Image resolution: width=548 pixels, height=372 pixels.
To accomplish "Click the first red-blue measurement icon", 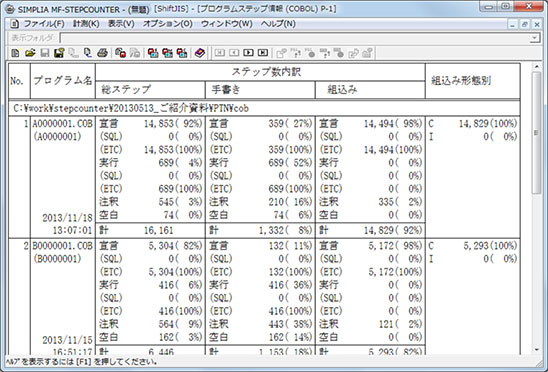I will pos(153,53).
